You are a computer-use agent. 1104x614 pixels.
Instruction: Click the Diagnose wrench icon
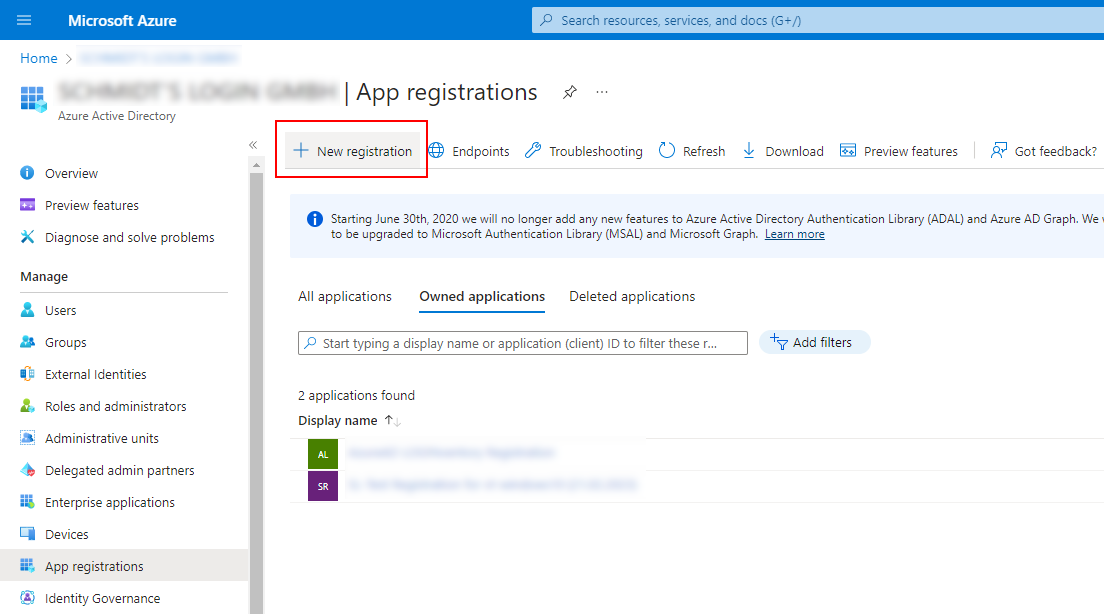27,237
